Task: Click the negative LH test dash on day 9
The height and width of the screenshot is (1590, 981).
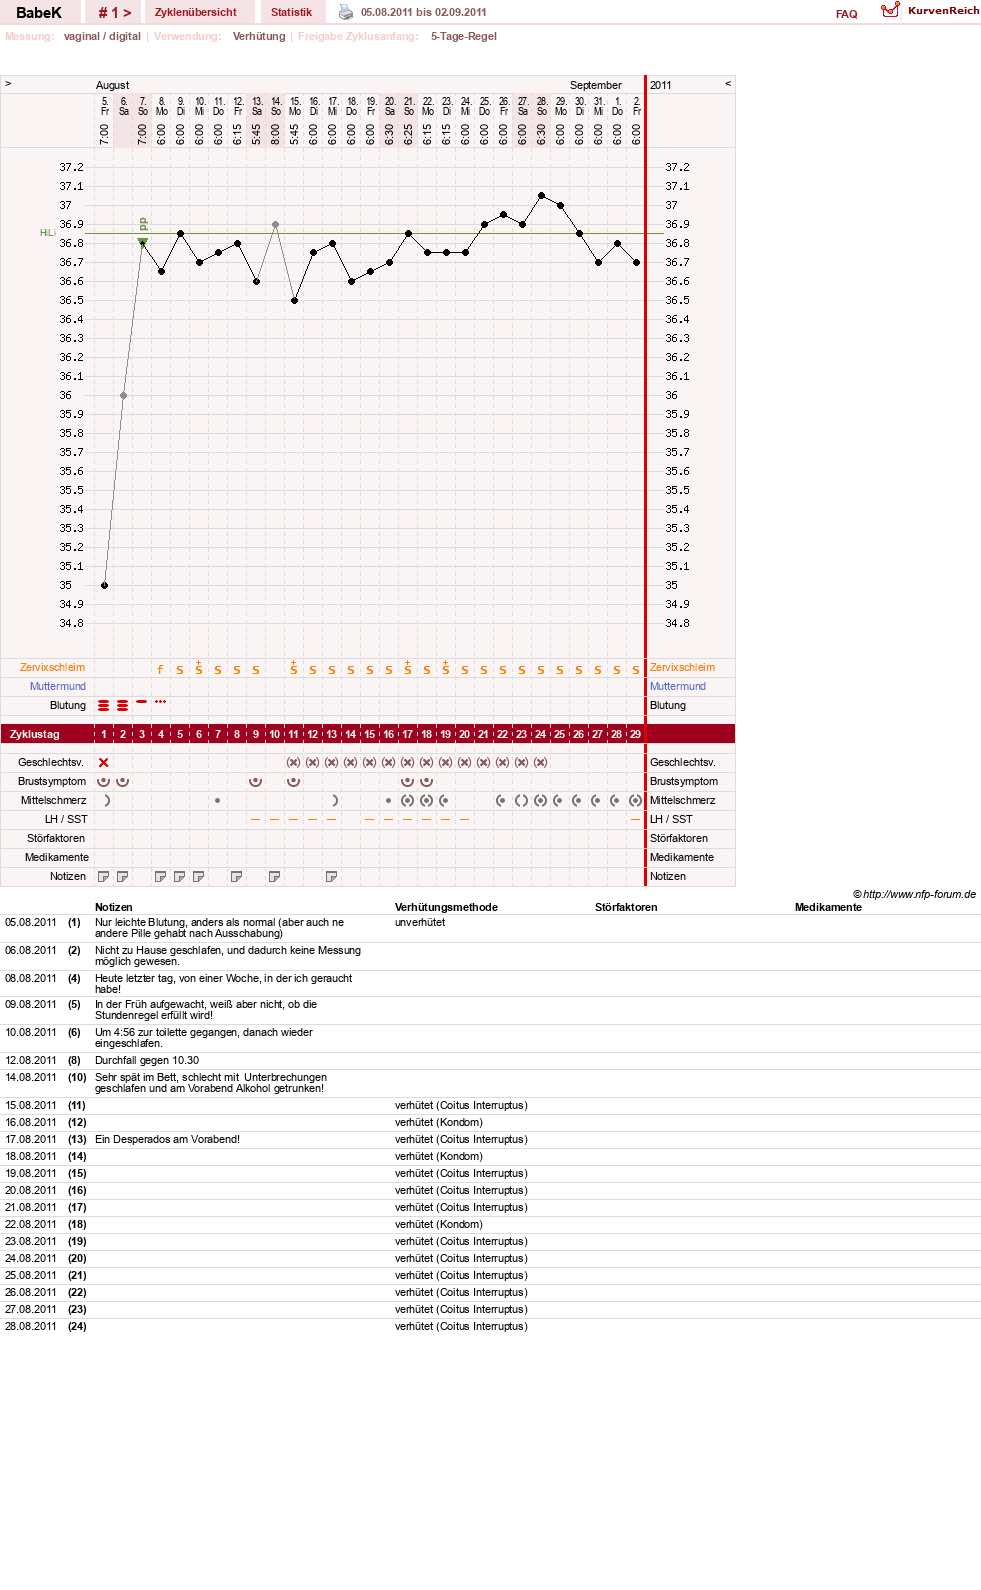Action: (255, 820)
